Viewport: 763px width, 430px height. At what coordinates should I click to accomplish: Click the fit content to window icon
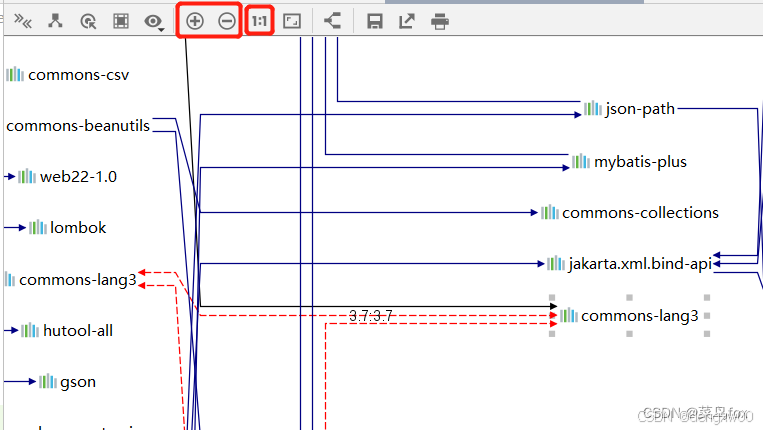292,21
